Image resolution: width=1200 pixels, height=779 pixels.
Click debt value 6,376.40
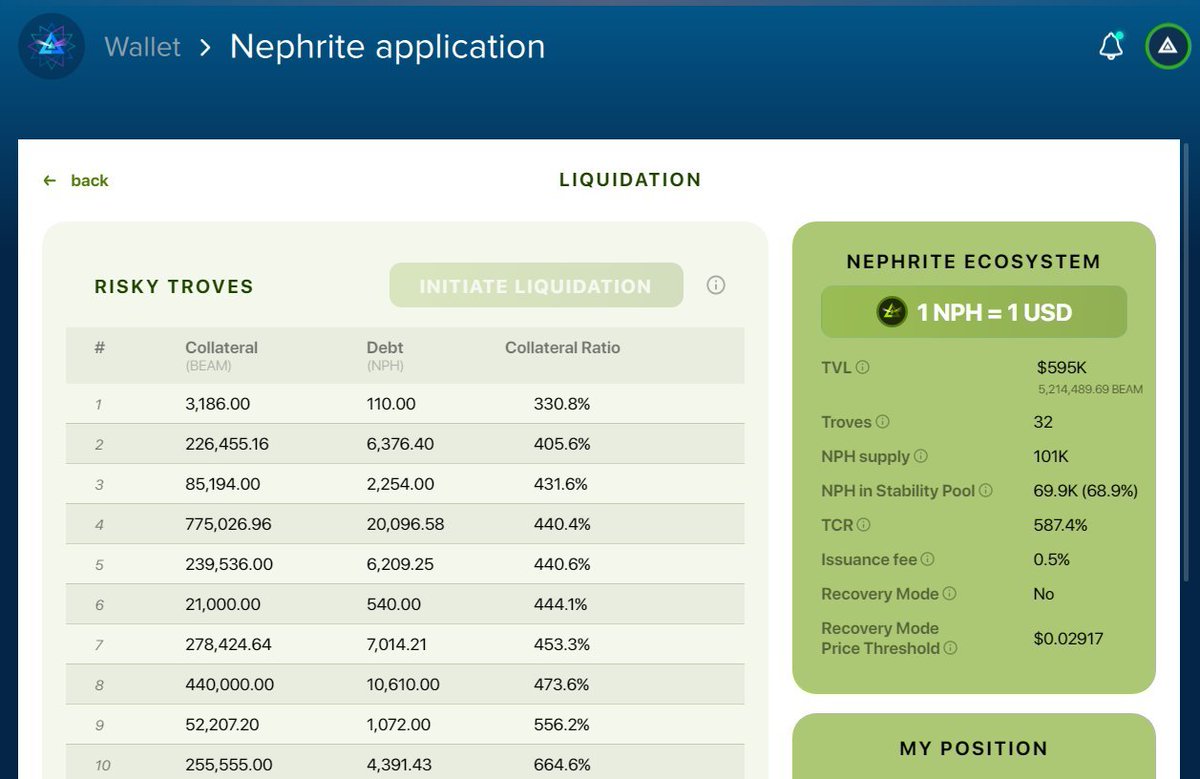coord(401,444)
